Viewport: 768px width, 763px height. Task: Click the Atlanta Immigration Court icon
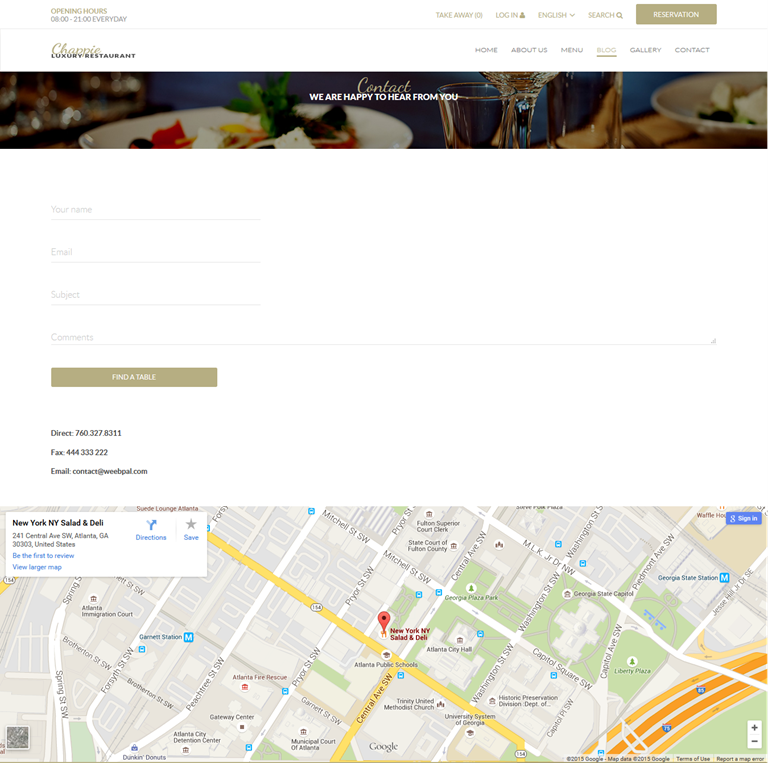coord(94,598)
